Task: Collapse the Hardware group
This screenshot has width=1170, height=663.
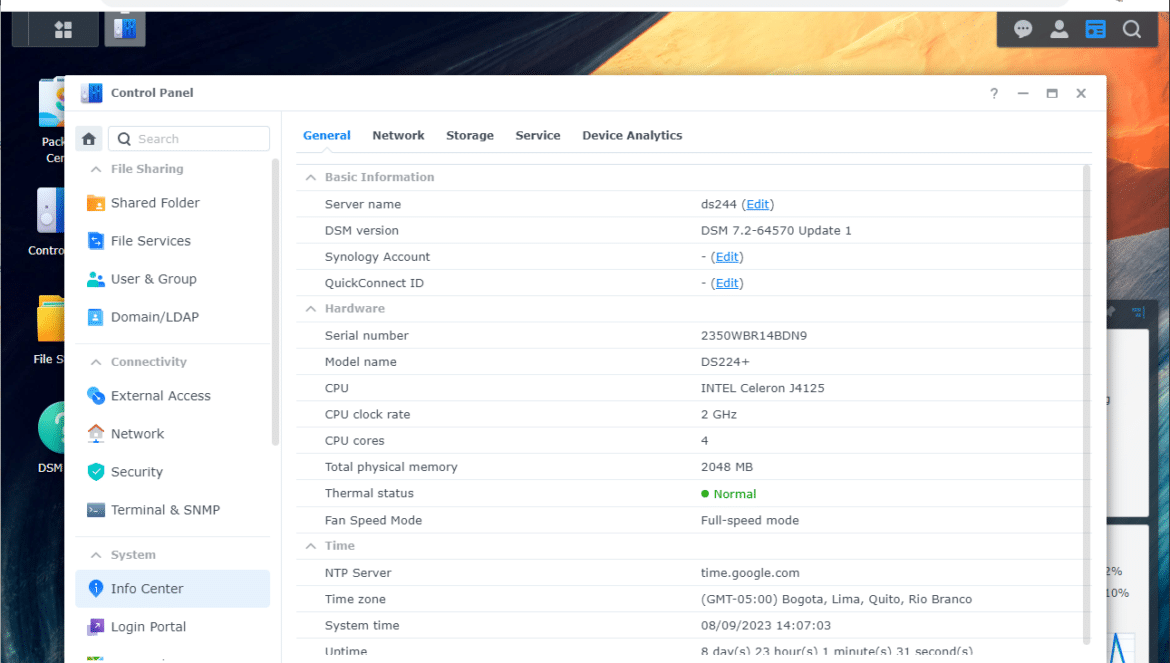Action: tap(310, 309)
